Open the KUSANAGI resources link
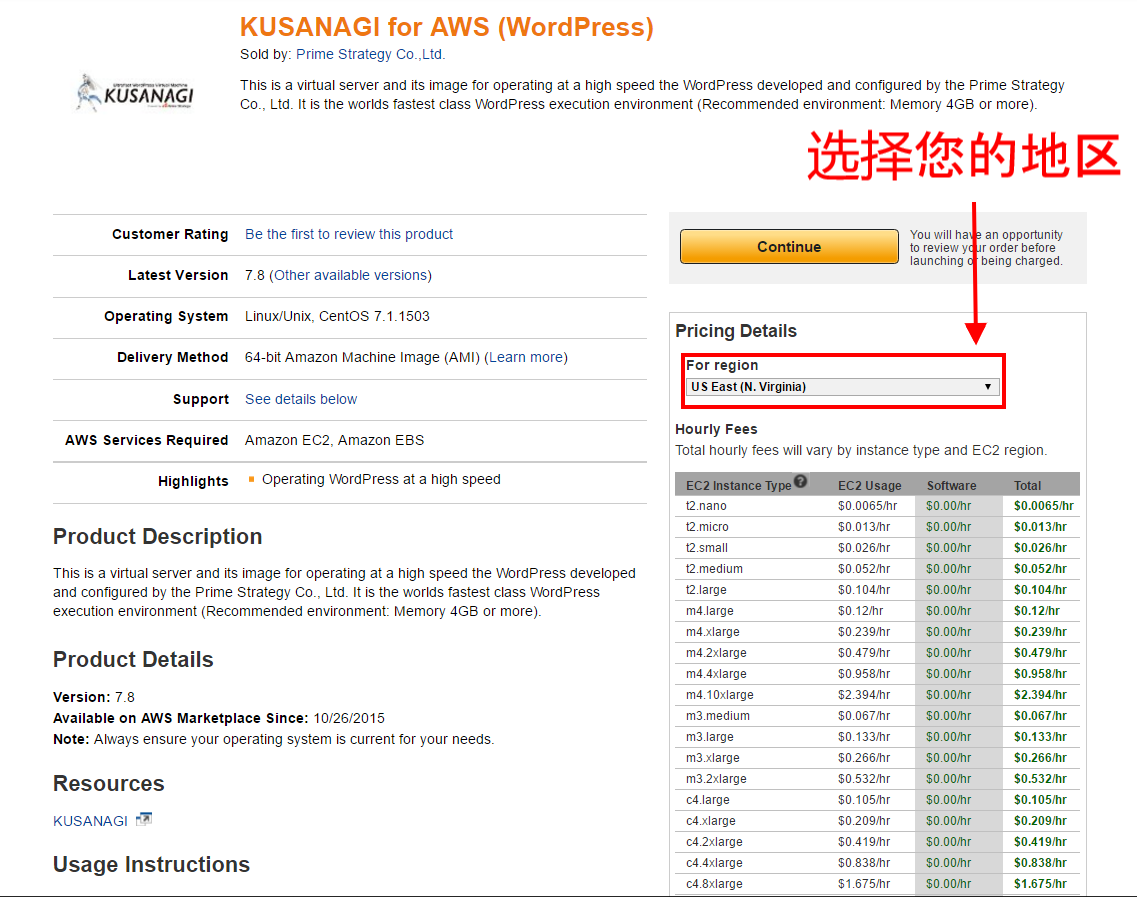The image size is (1137, 897). 90,821
